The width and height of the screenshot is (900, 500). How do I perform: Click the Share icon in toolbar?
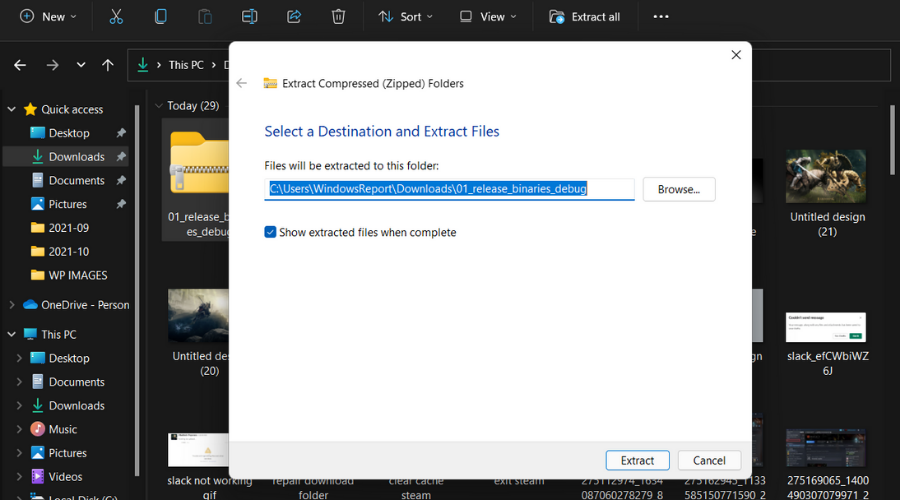(294, 17)
